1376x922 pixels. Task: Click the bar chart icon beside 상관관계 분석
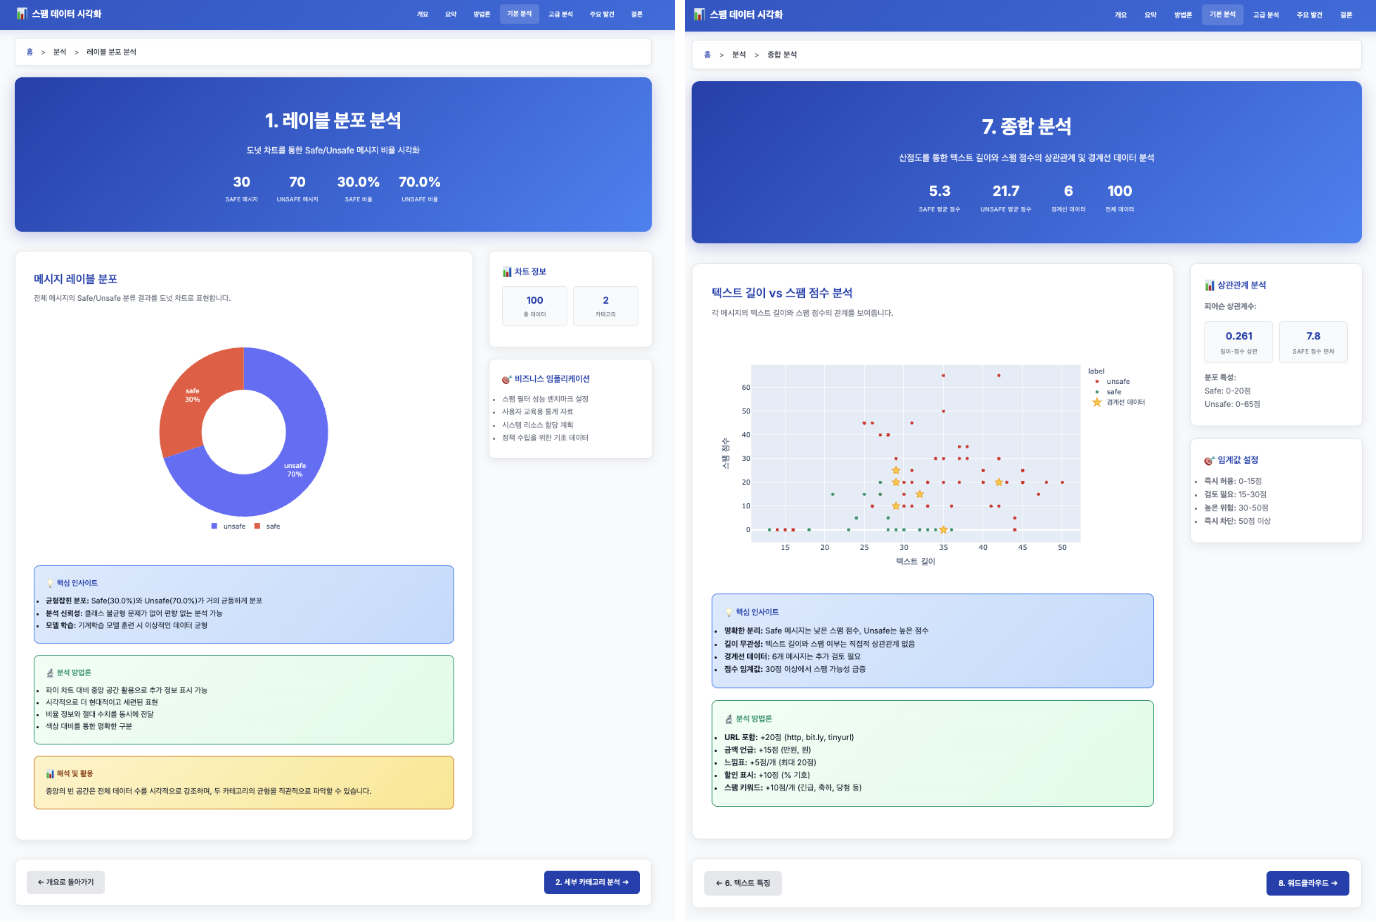[1210, 286]
